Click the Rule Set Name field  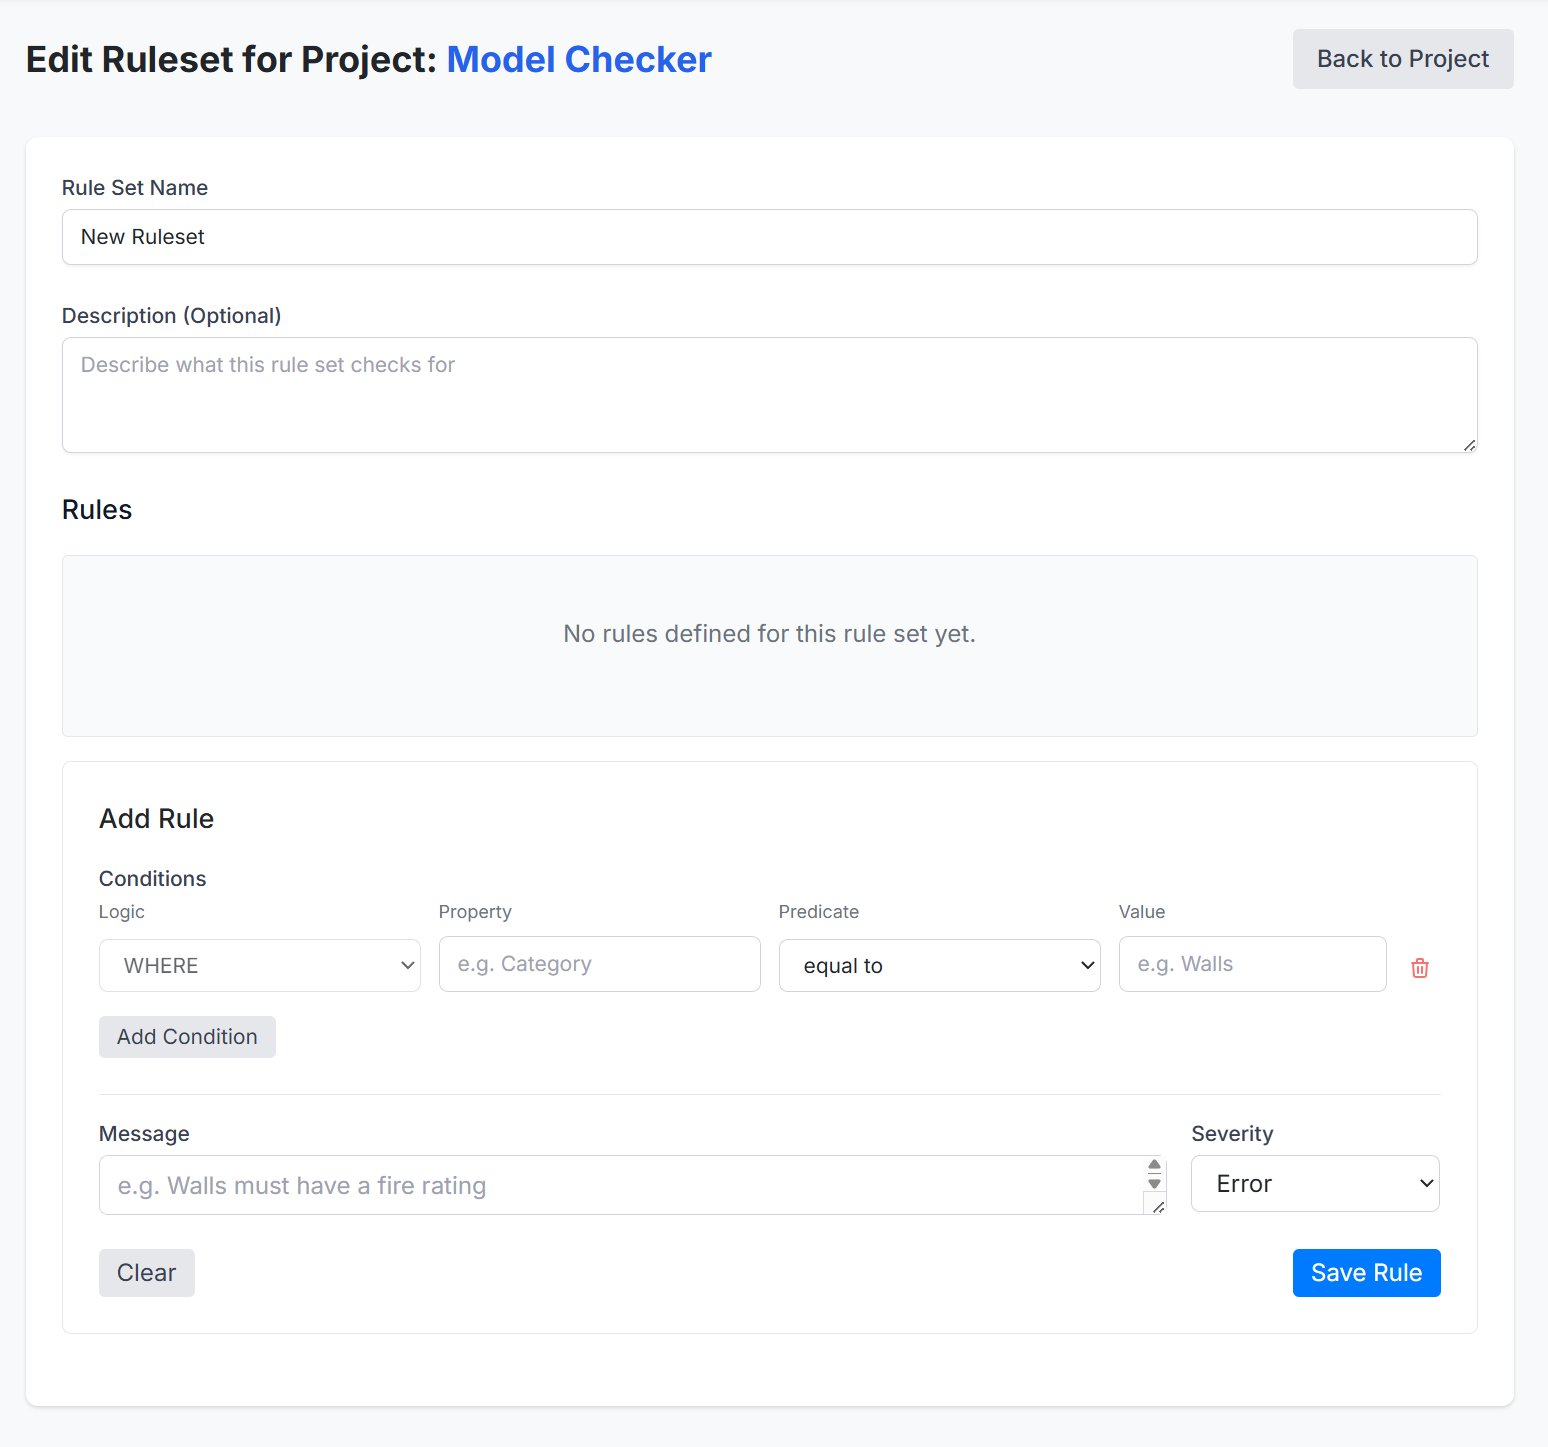click(x=768, y=237)
